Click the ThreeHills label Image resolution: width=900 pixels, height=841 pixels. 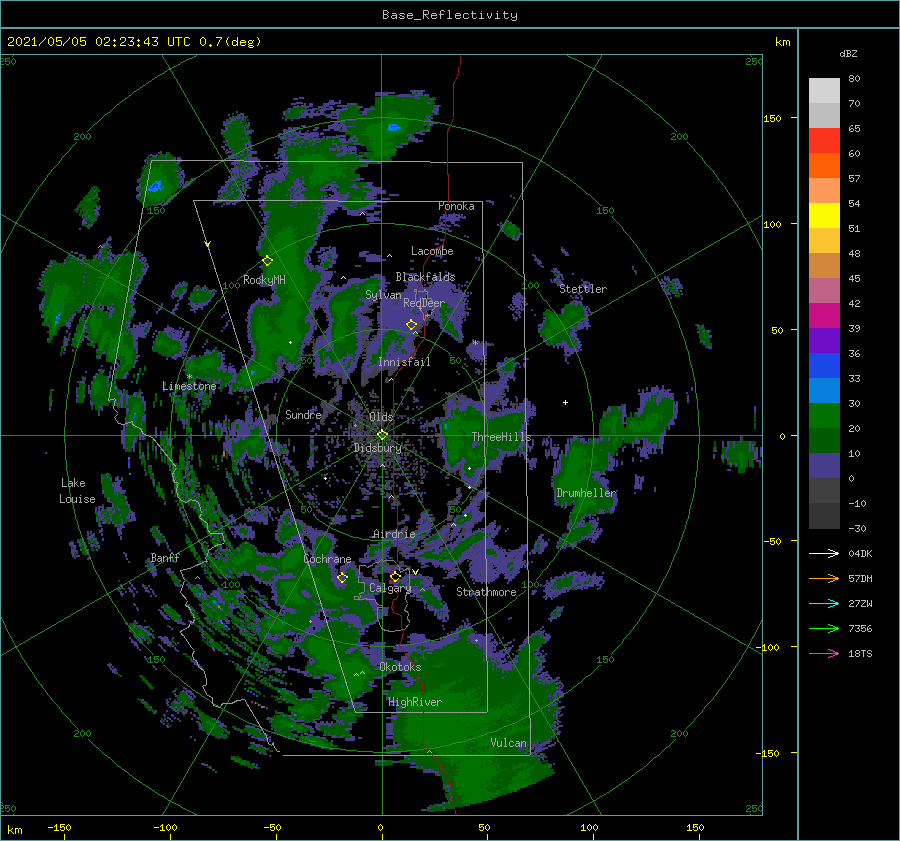coord(502,437)
